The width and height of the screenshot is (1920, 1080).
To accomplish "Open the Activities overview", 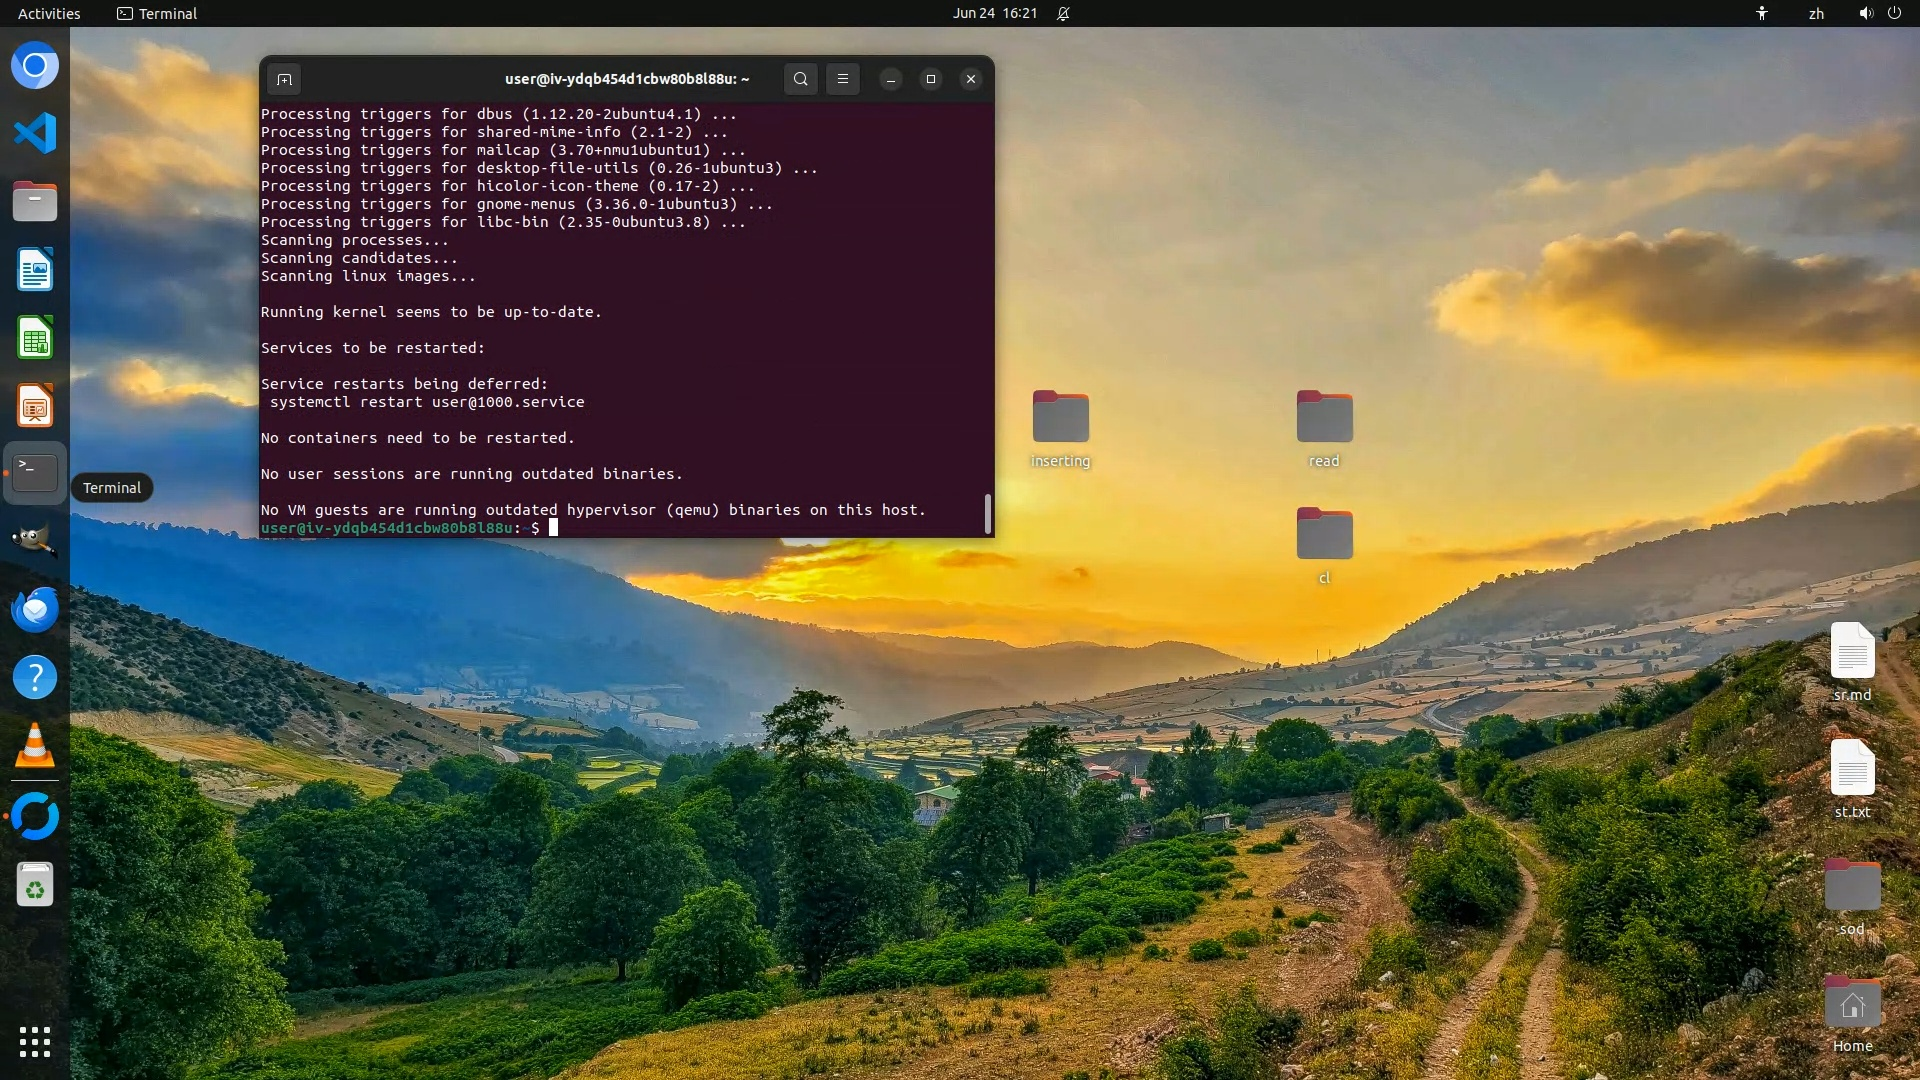I will 49,13.
